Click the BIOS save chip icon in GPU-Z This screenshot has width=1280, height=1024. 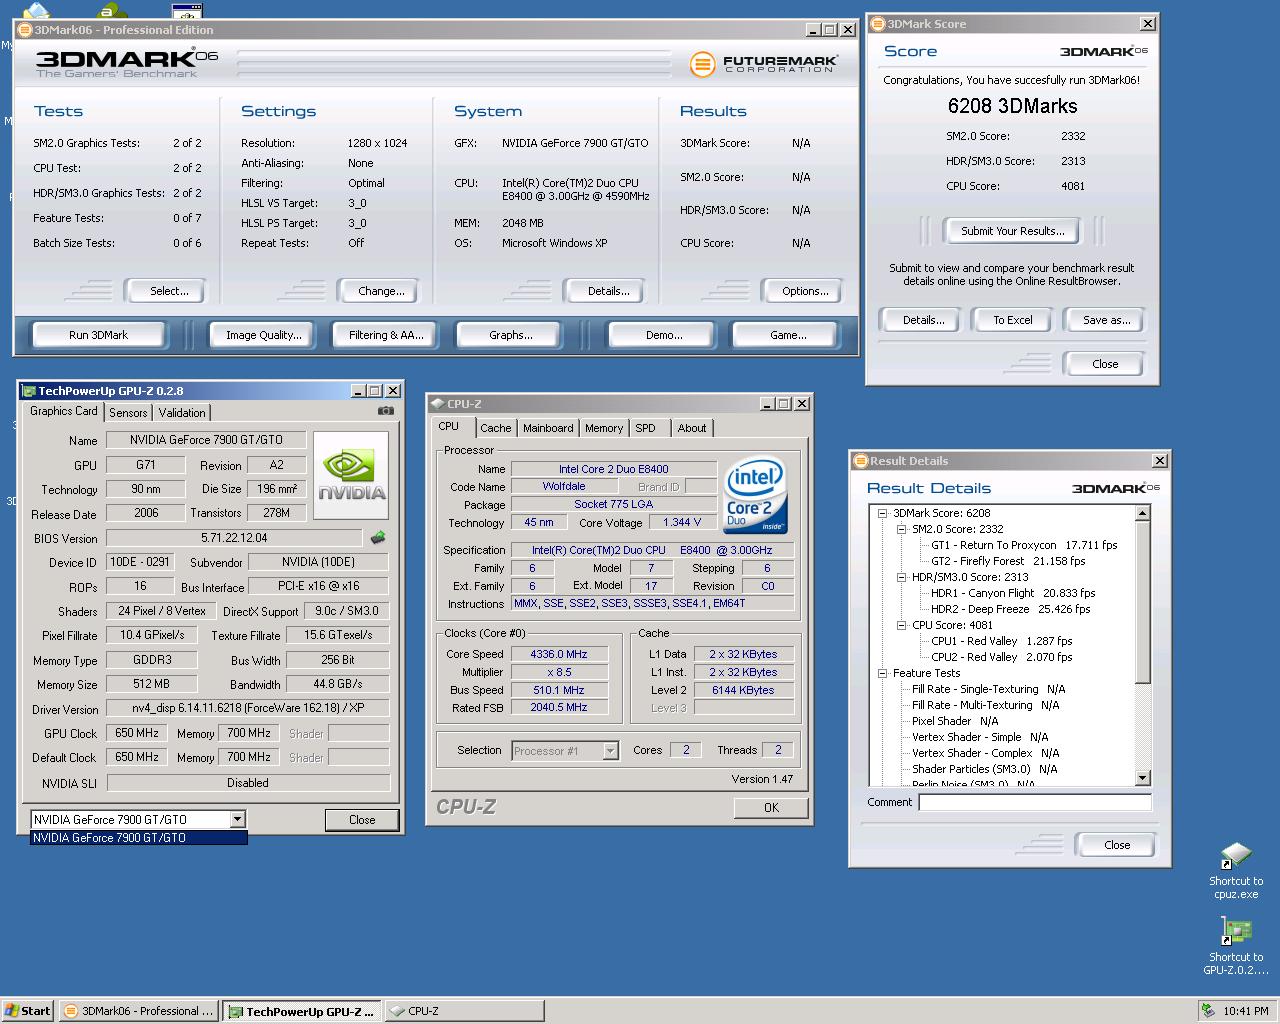pyautogui.click(x=378, y=538)
